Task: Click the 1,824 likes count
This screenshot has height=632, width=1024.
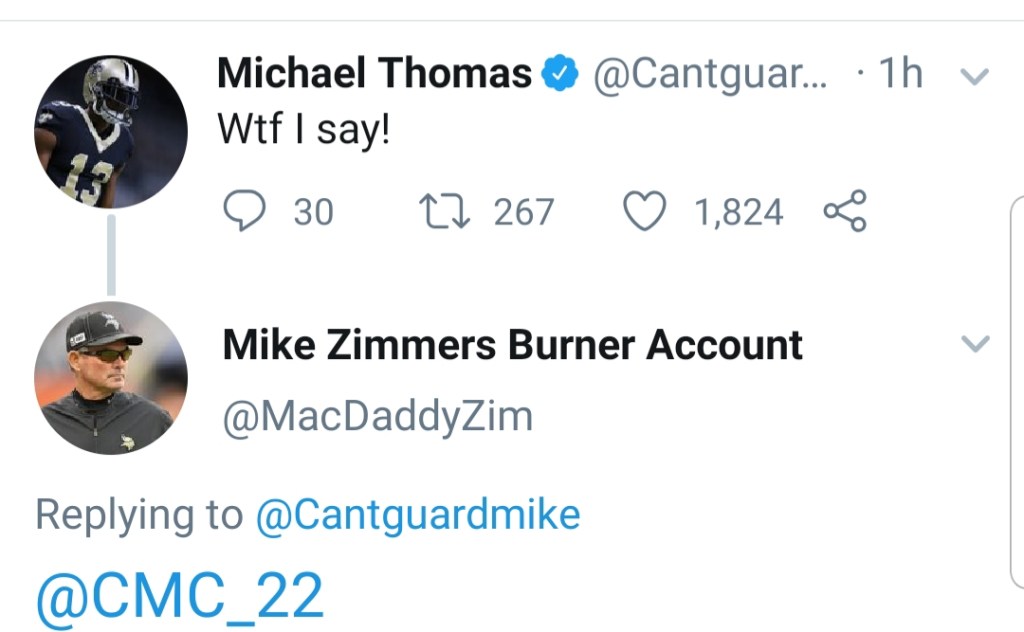Action: [x=739, y=212]
